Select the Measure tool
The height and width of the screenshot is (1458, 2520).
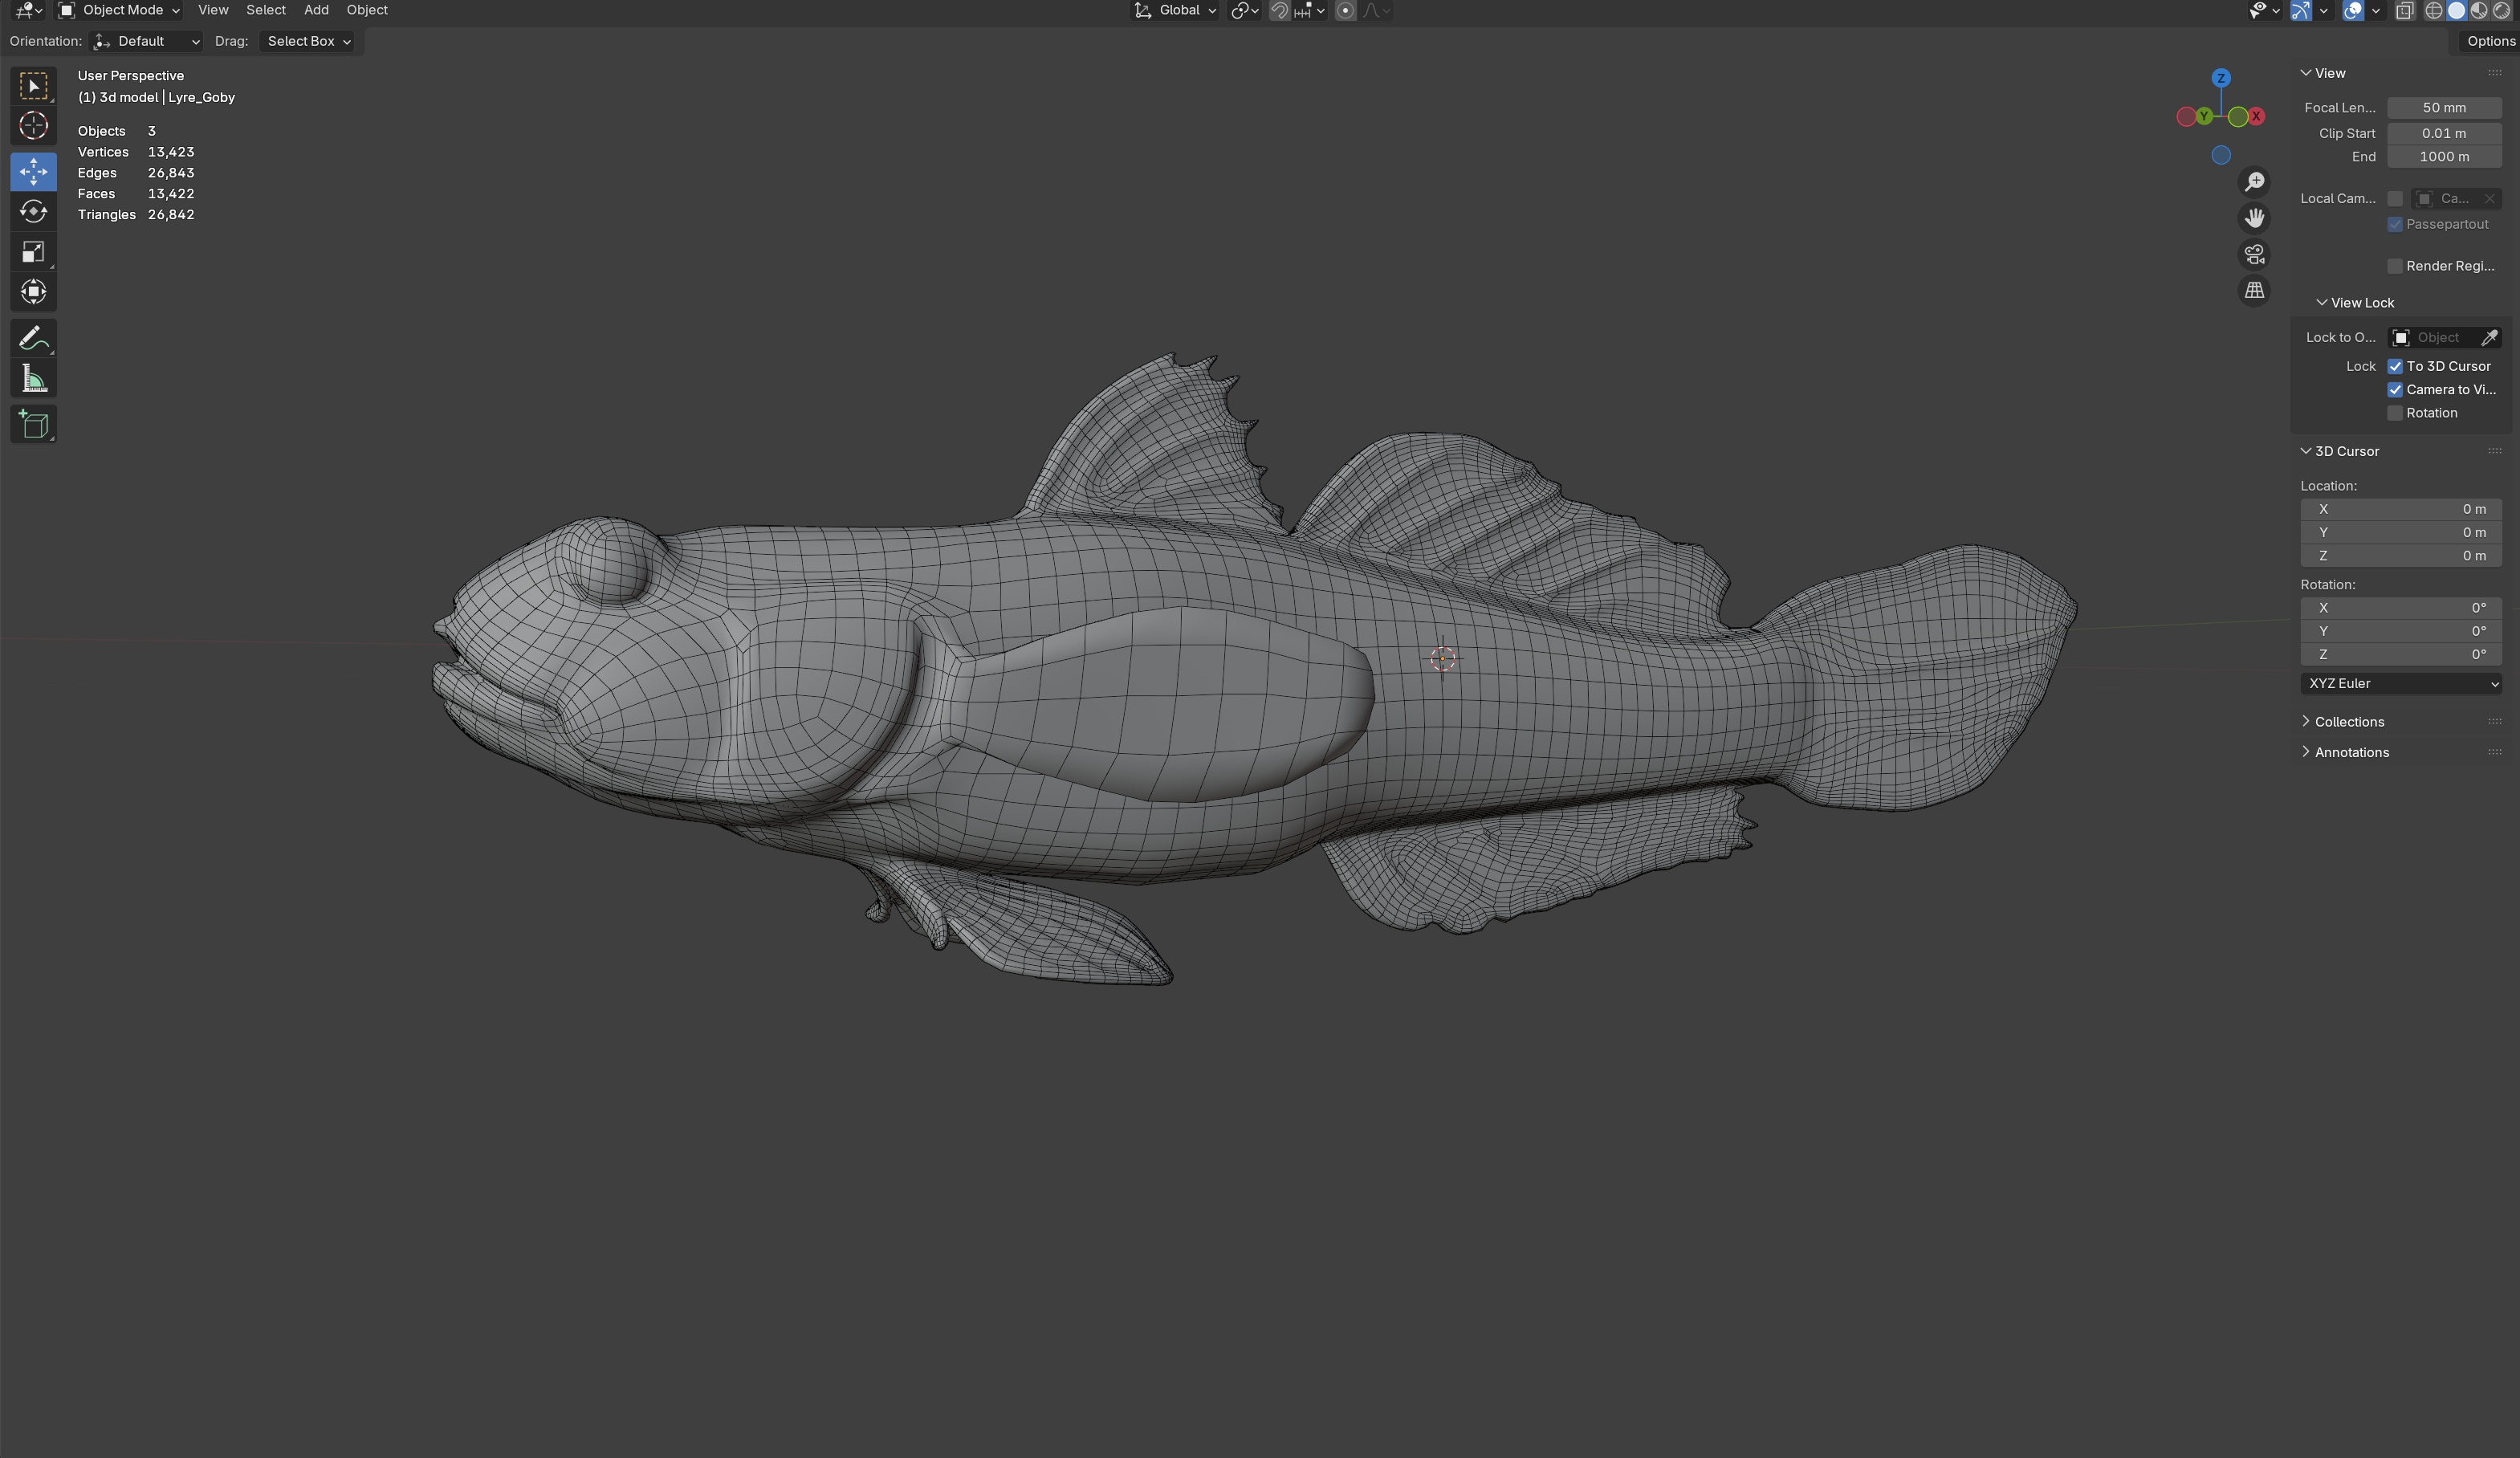[x=33, y=379]
